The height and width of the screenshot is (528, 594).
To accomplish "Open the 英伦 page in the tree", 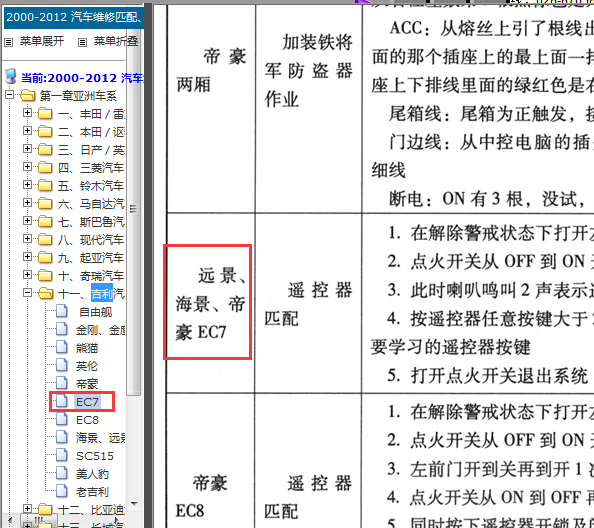I will tap(87, 366).
